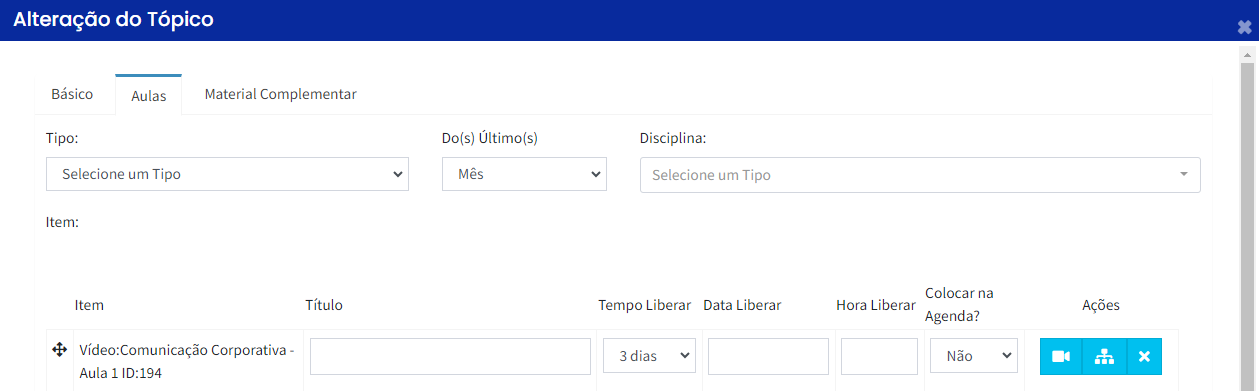Select the Aulas tab

pos(148,95)
